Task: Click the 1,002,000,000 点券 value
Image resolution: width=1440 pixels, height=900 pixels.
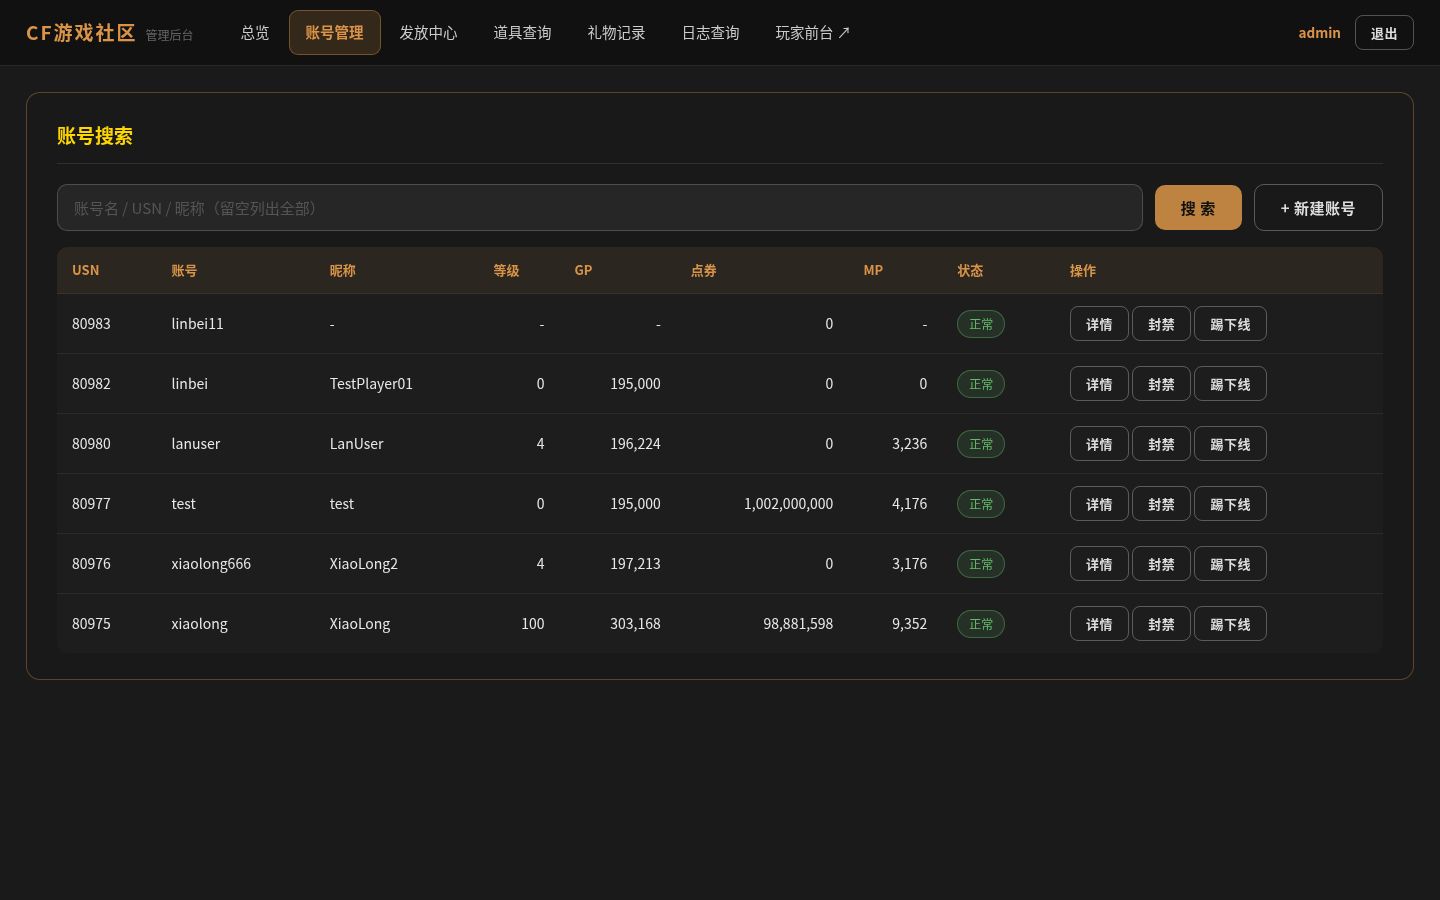Action: (788, 504)
